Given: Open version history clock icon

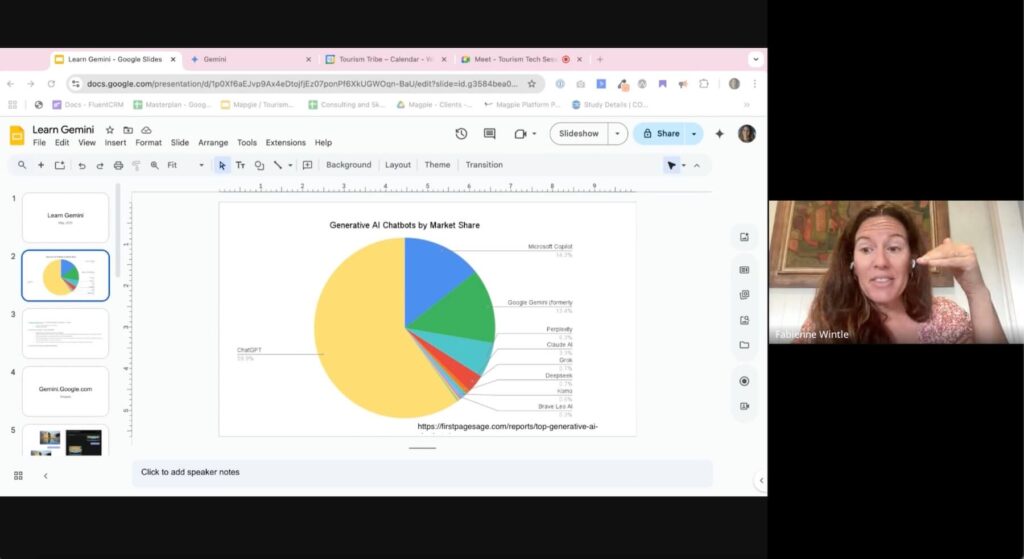Looking at the screenshot, I should click(461, 133).
